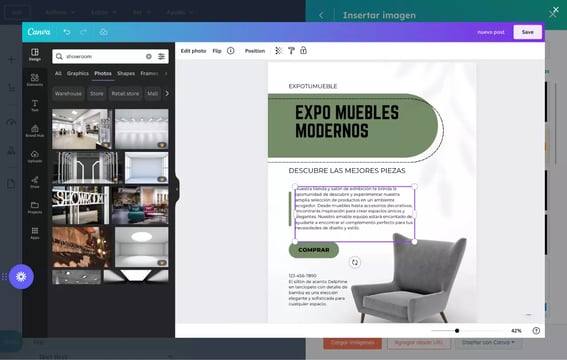Switch to the Photos tab
Viewport: 567px width, 360px height.
coord(103,73)
